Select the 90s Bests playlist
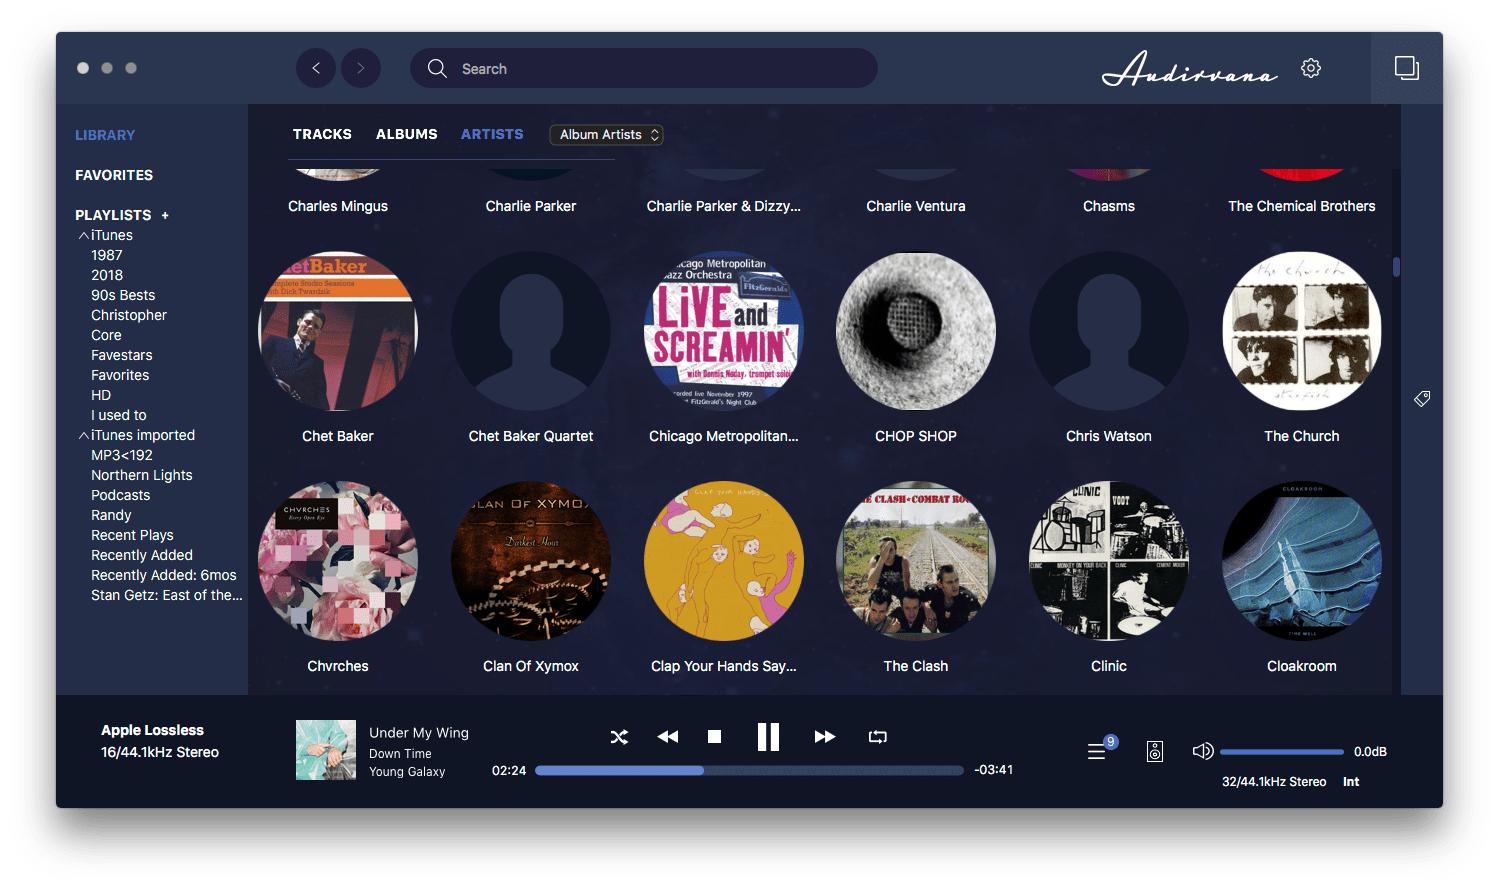Image resolution: width=1499 pixels, height=888 pixels. coord(123,295)
